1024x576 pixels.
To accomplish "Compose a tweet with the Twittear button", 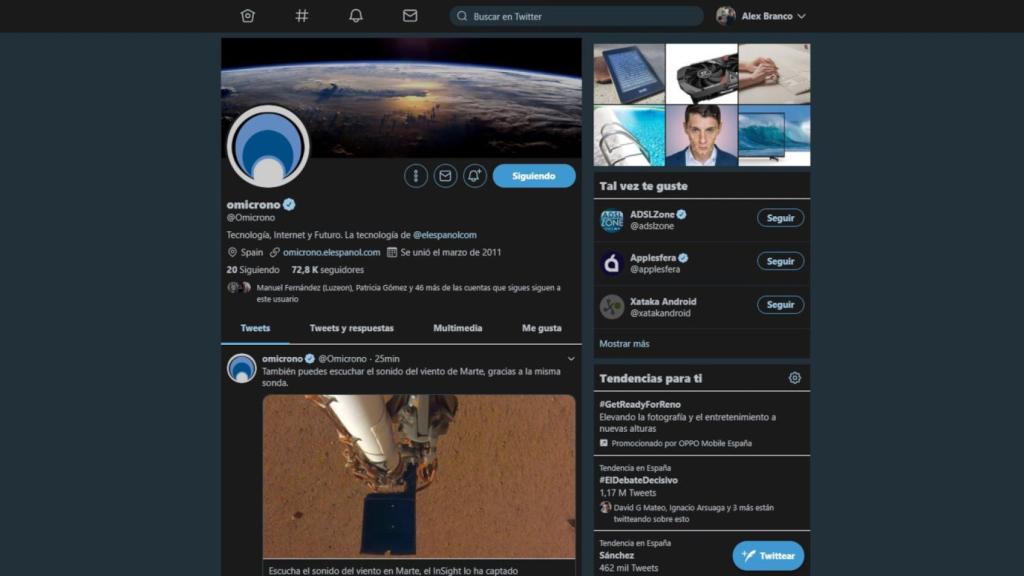I will [767, 555].
